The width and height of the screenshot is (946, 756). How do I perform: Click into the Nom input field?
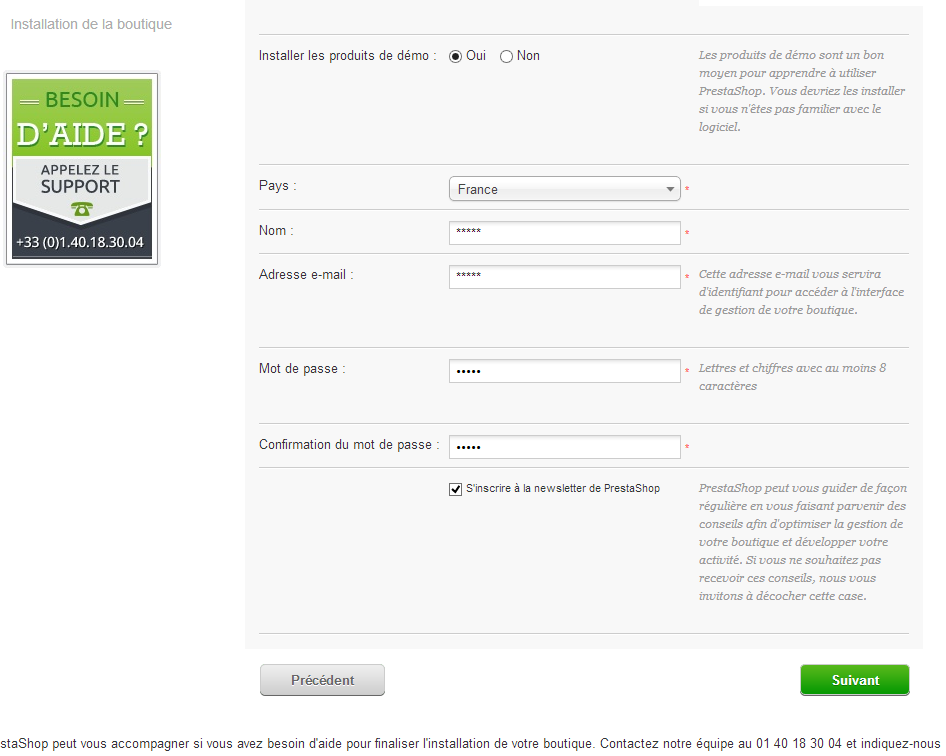pos(565,233)
